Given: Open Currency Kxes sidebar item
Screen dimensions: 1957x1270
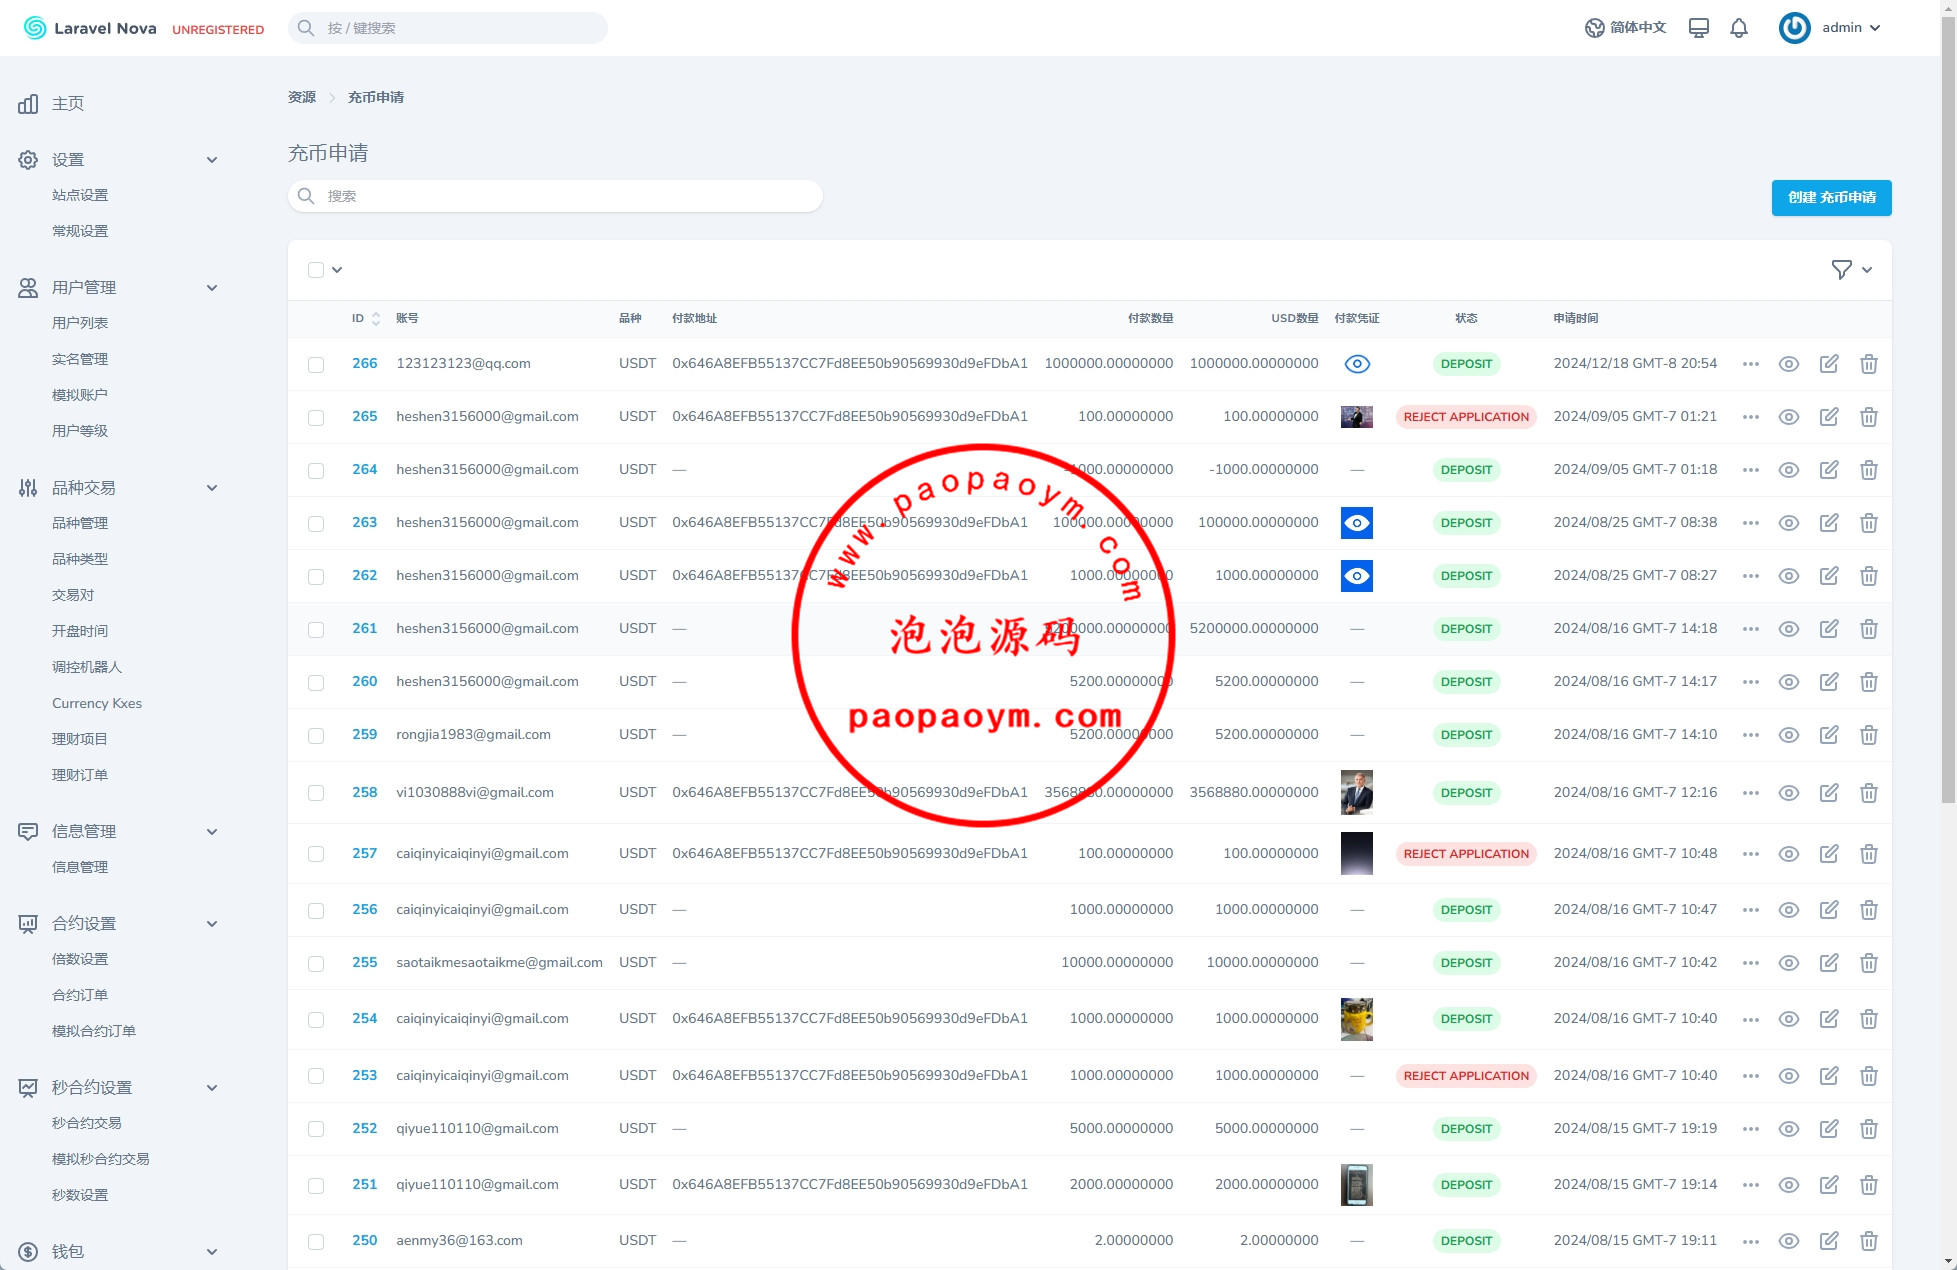Looking at the screenshot, I should point(97,703).
